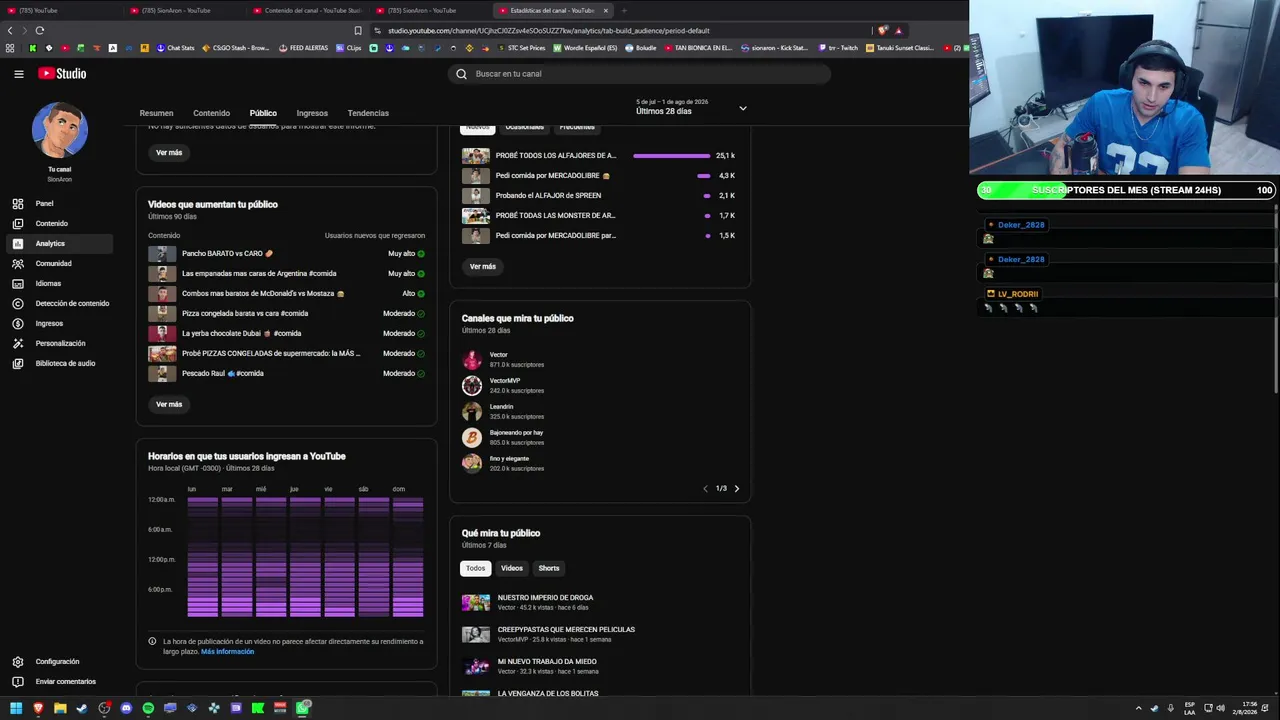Switch to the Ingresos analytics tab
Image resolution: width=1280 pixels, height=720 pixels.
(x=312, y=113)
